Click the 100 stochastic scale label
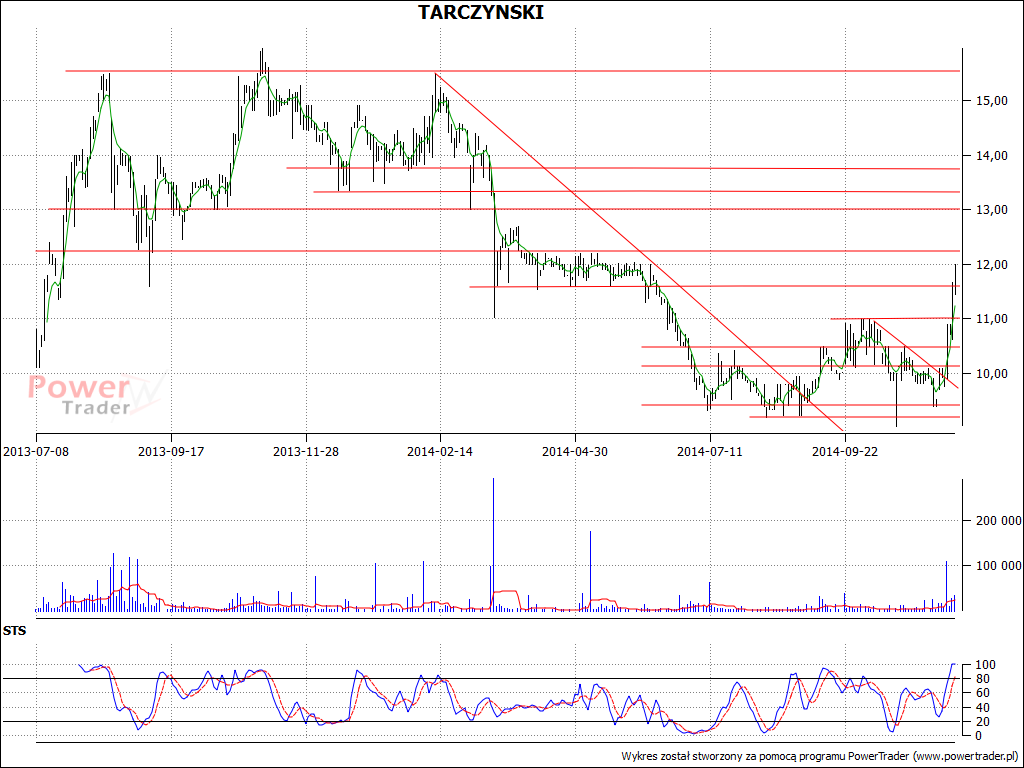Viewport: 1024px width, 768px height. point(985,665)
